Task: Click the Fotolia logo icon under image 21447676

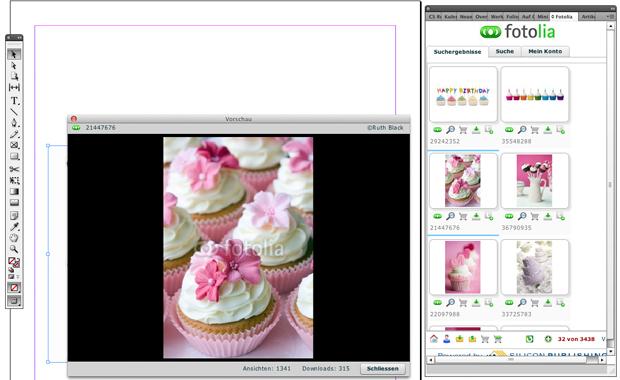Action: pyautogui.click(x=437, y=216)
